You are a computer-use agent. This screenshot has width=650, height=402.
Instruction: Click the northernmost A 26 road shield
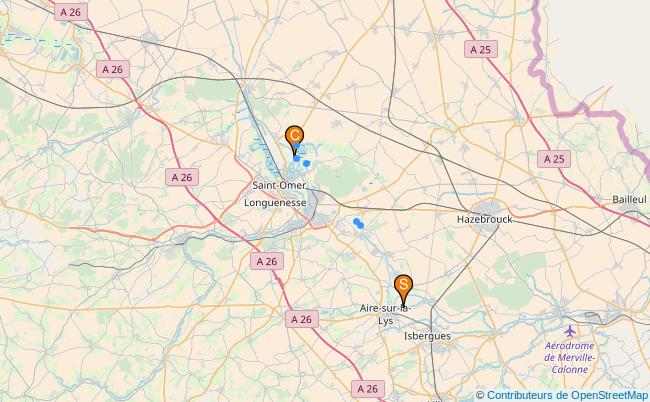[x=71, y=12]
